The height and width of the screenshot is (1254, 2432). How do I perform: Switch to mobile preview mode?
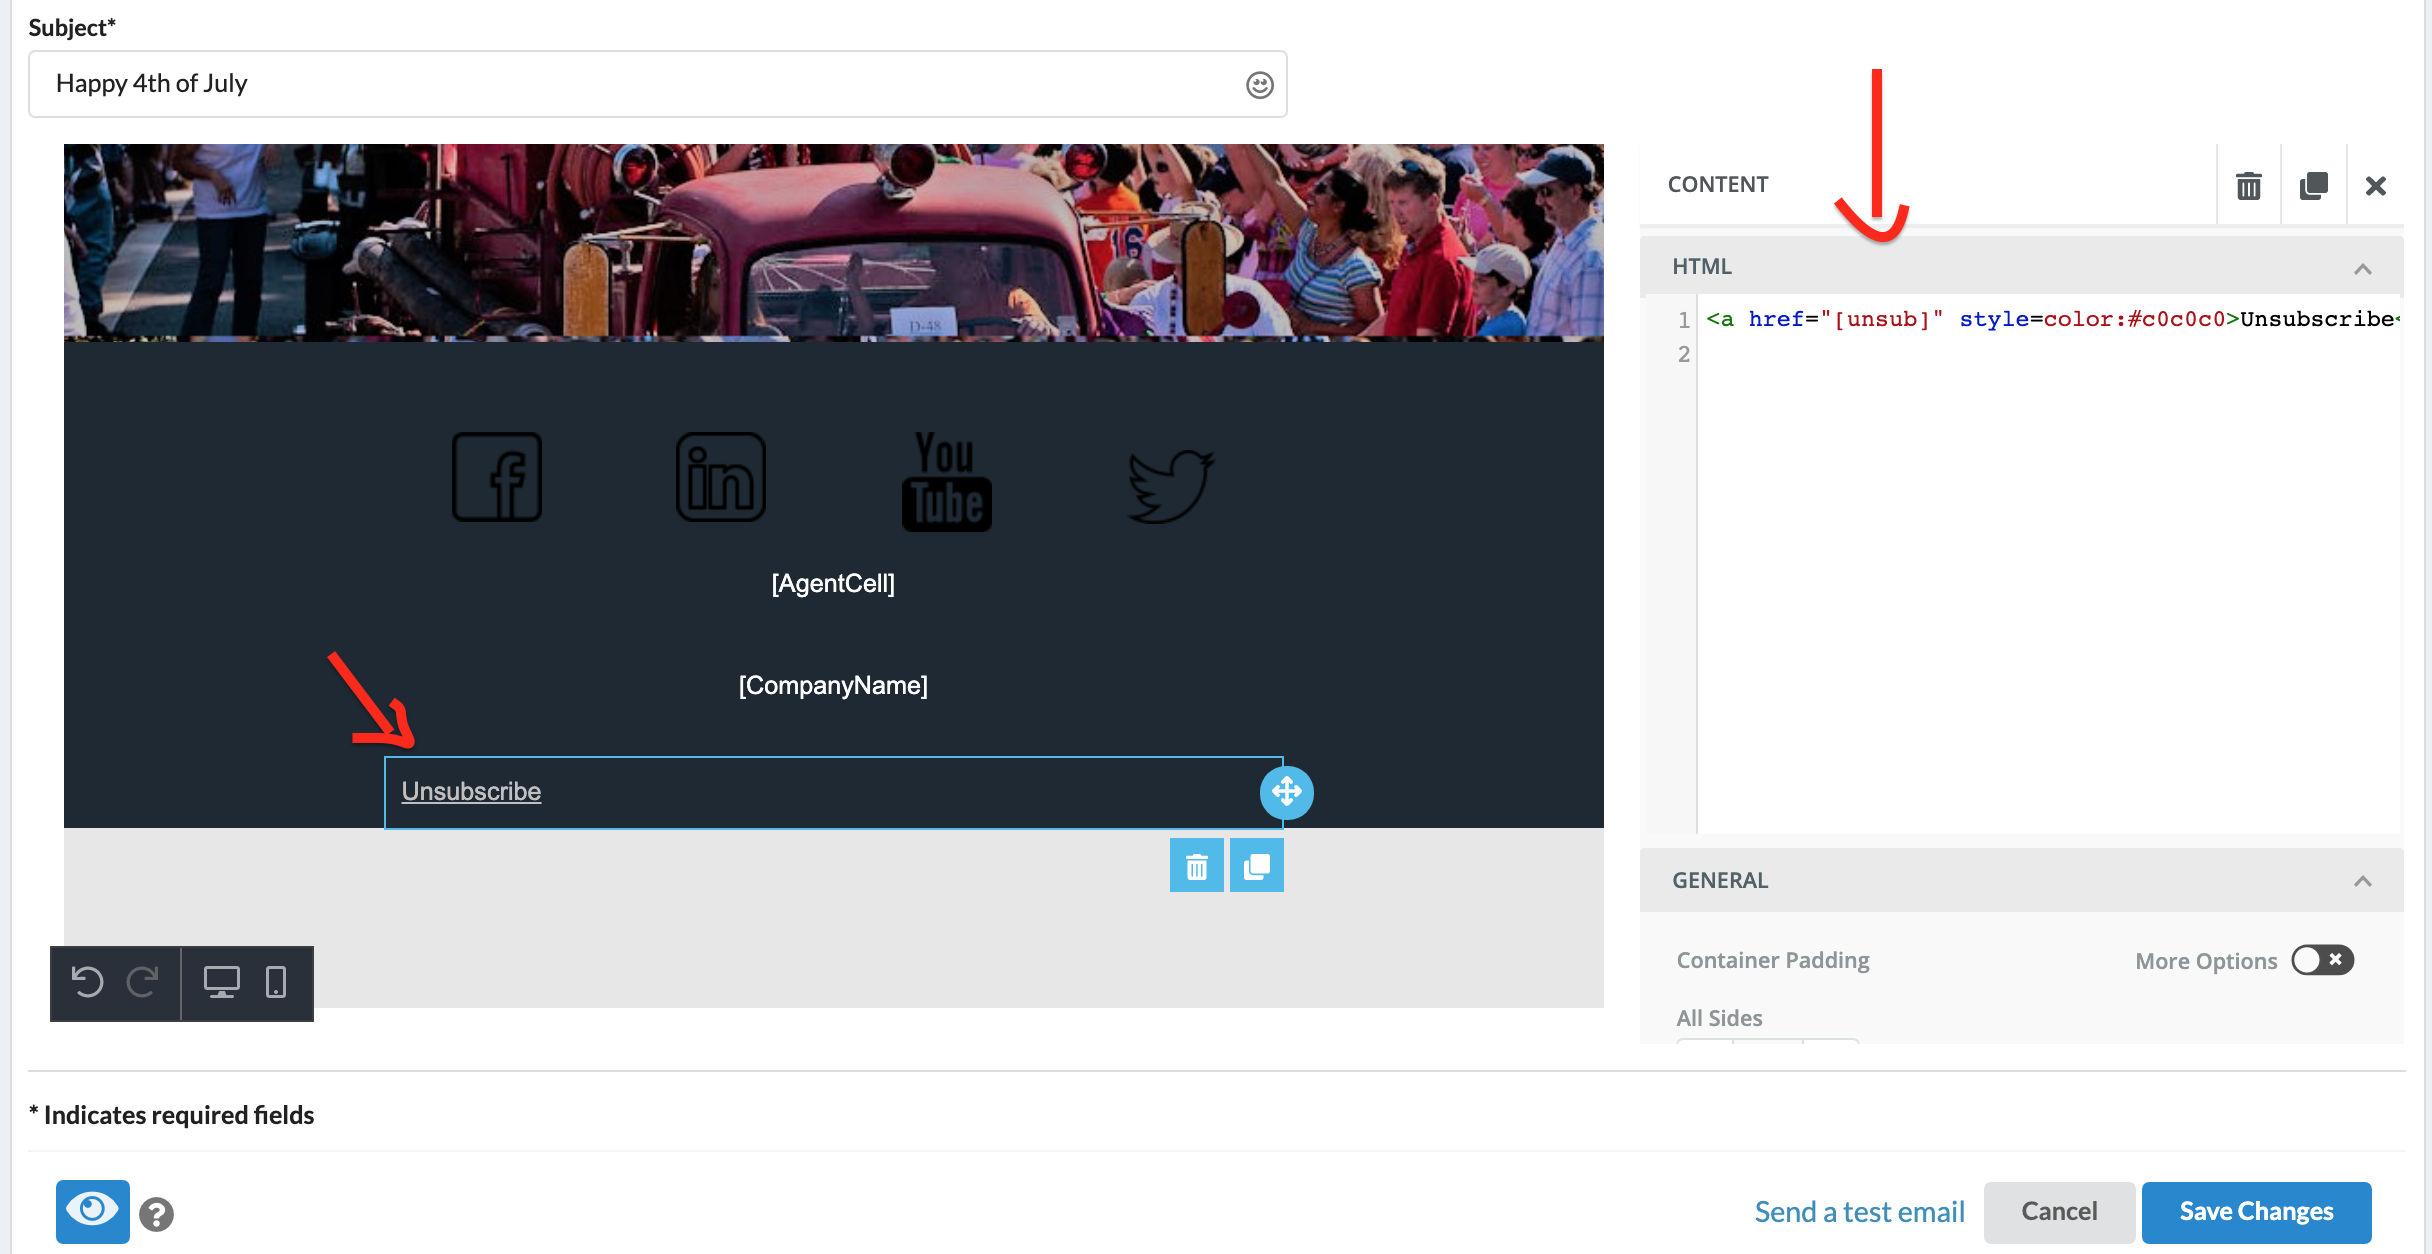[x=278, y=982]
